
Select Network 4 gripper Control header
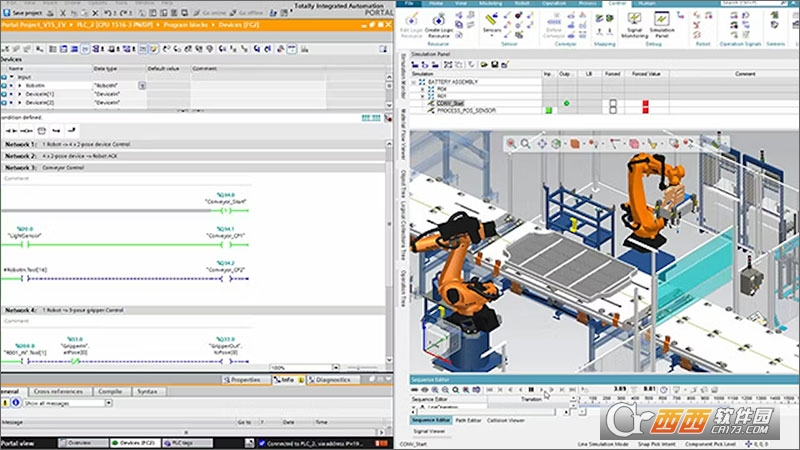(x=194, y=310)
